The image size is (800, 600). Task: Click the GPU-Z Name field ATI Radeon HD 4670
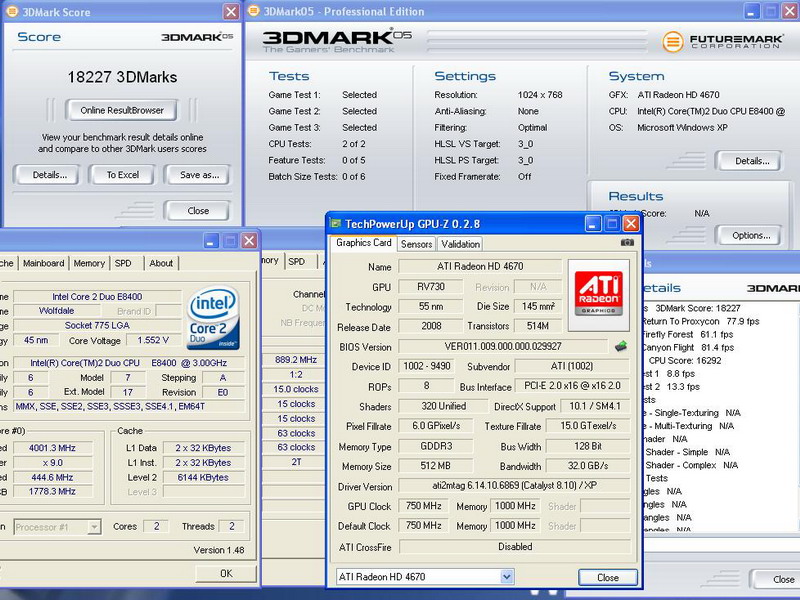(x=480, y=266)
